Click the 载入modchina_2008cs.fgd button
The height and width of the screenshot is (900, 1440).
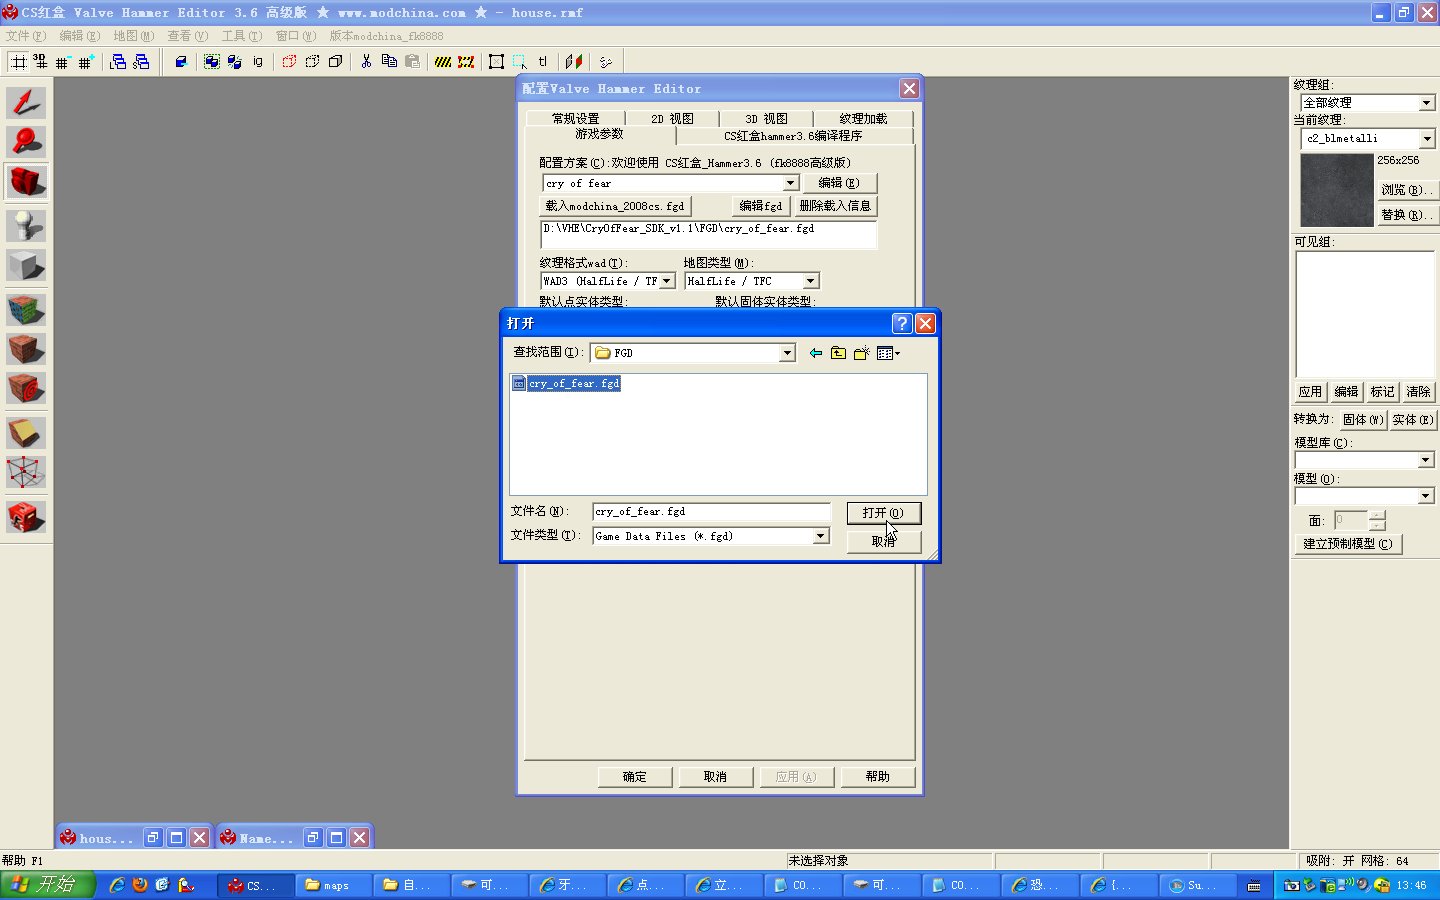coord(615,206)
